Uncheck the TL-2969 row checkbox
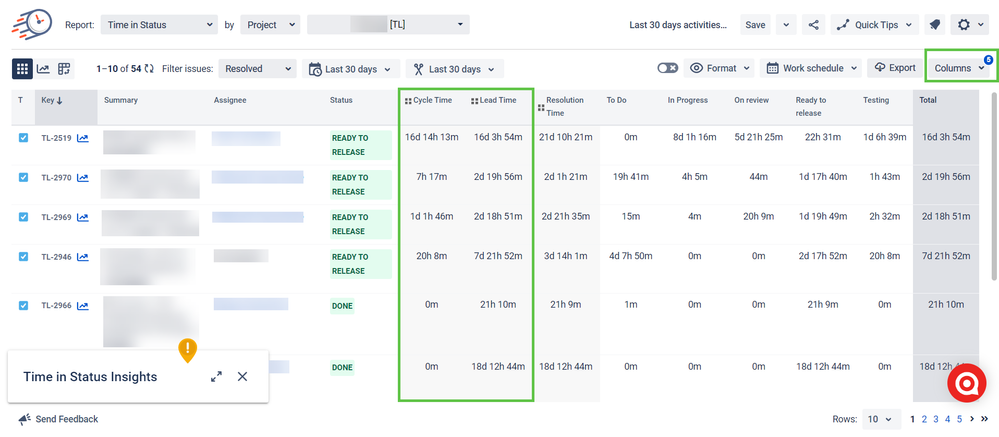The image size is (999, 437). coord(24,217)
